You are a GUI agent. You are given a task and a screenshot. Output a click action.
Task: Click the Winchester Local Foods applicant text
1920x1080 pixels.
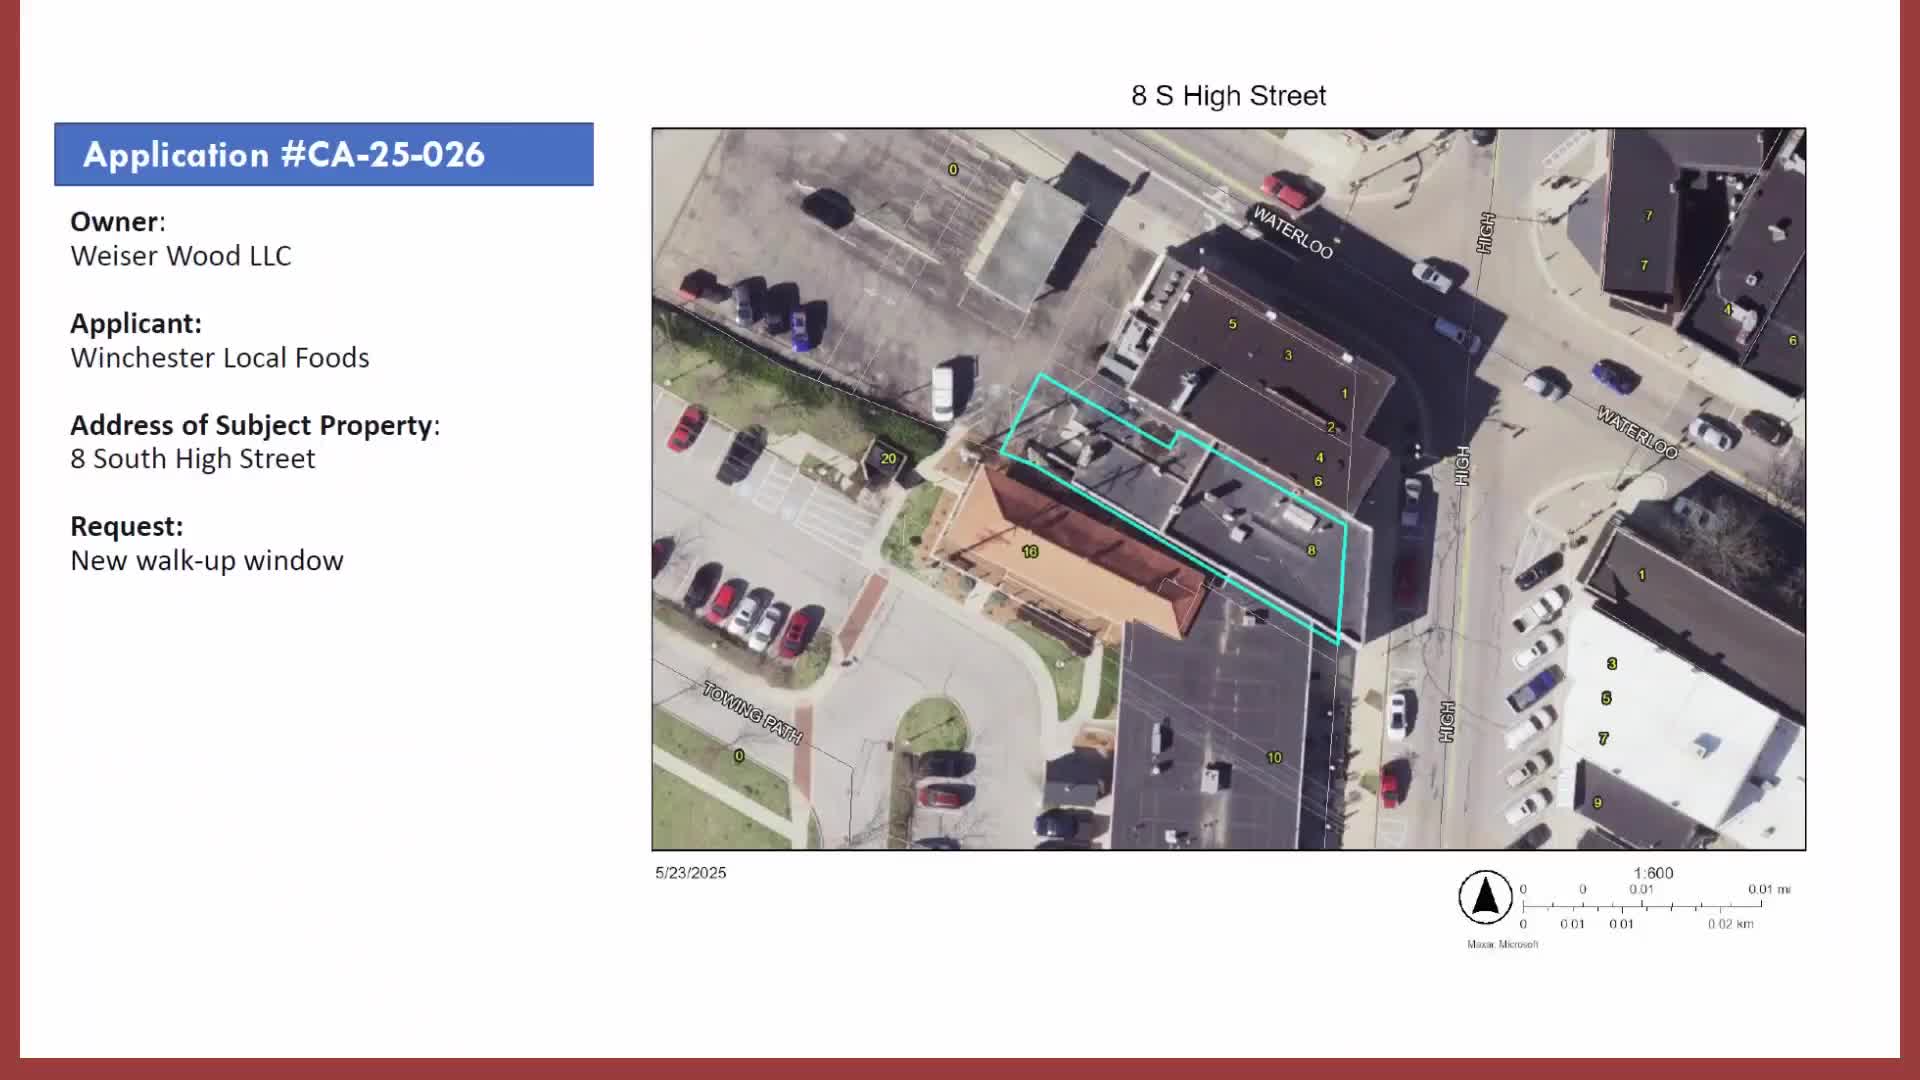point(220,357)
